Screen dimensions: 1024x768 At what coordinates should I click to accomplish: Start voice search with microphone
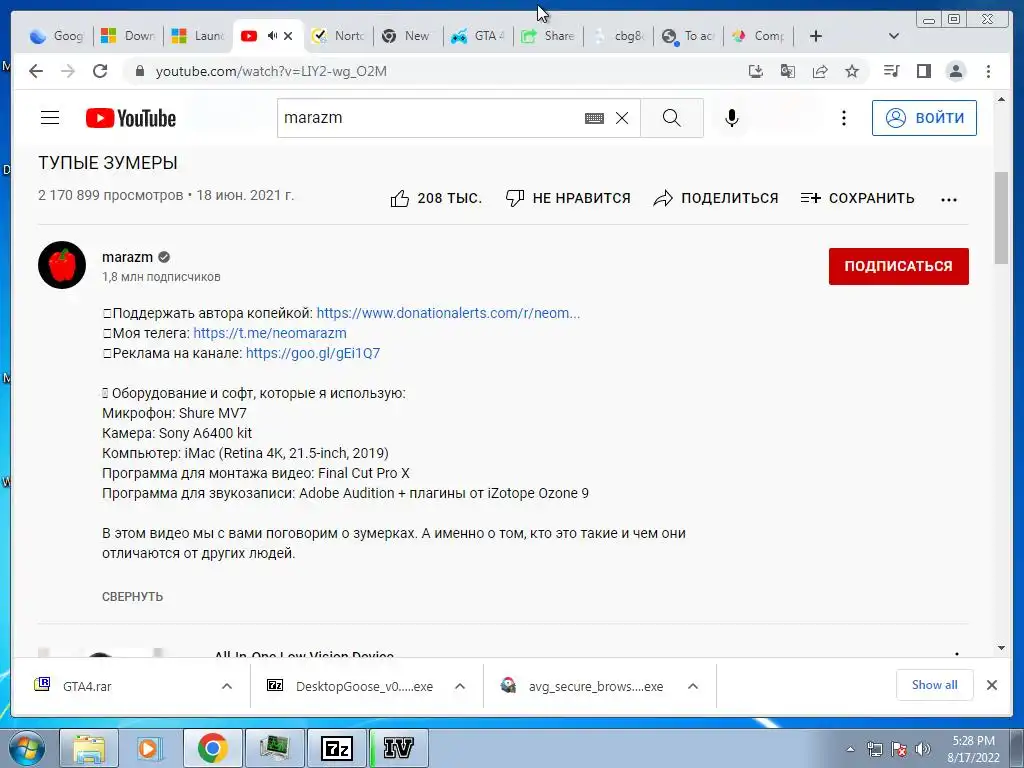click(x=732, y=118)
